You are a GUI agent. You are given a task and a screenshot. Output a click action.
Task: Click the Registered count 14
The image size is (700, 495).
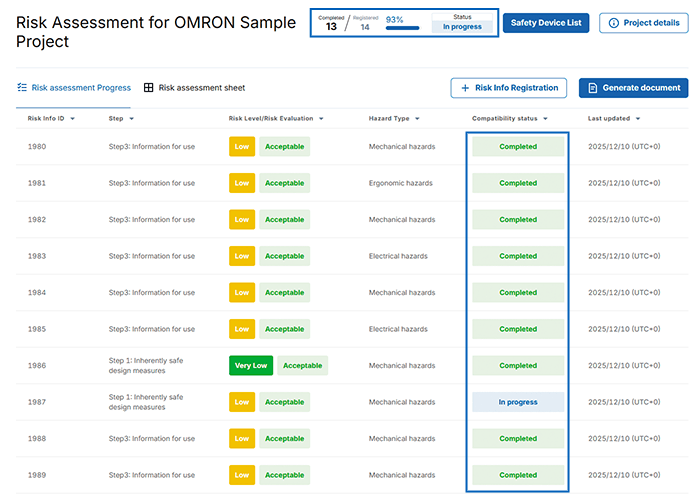click(x=365, y=27)
